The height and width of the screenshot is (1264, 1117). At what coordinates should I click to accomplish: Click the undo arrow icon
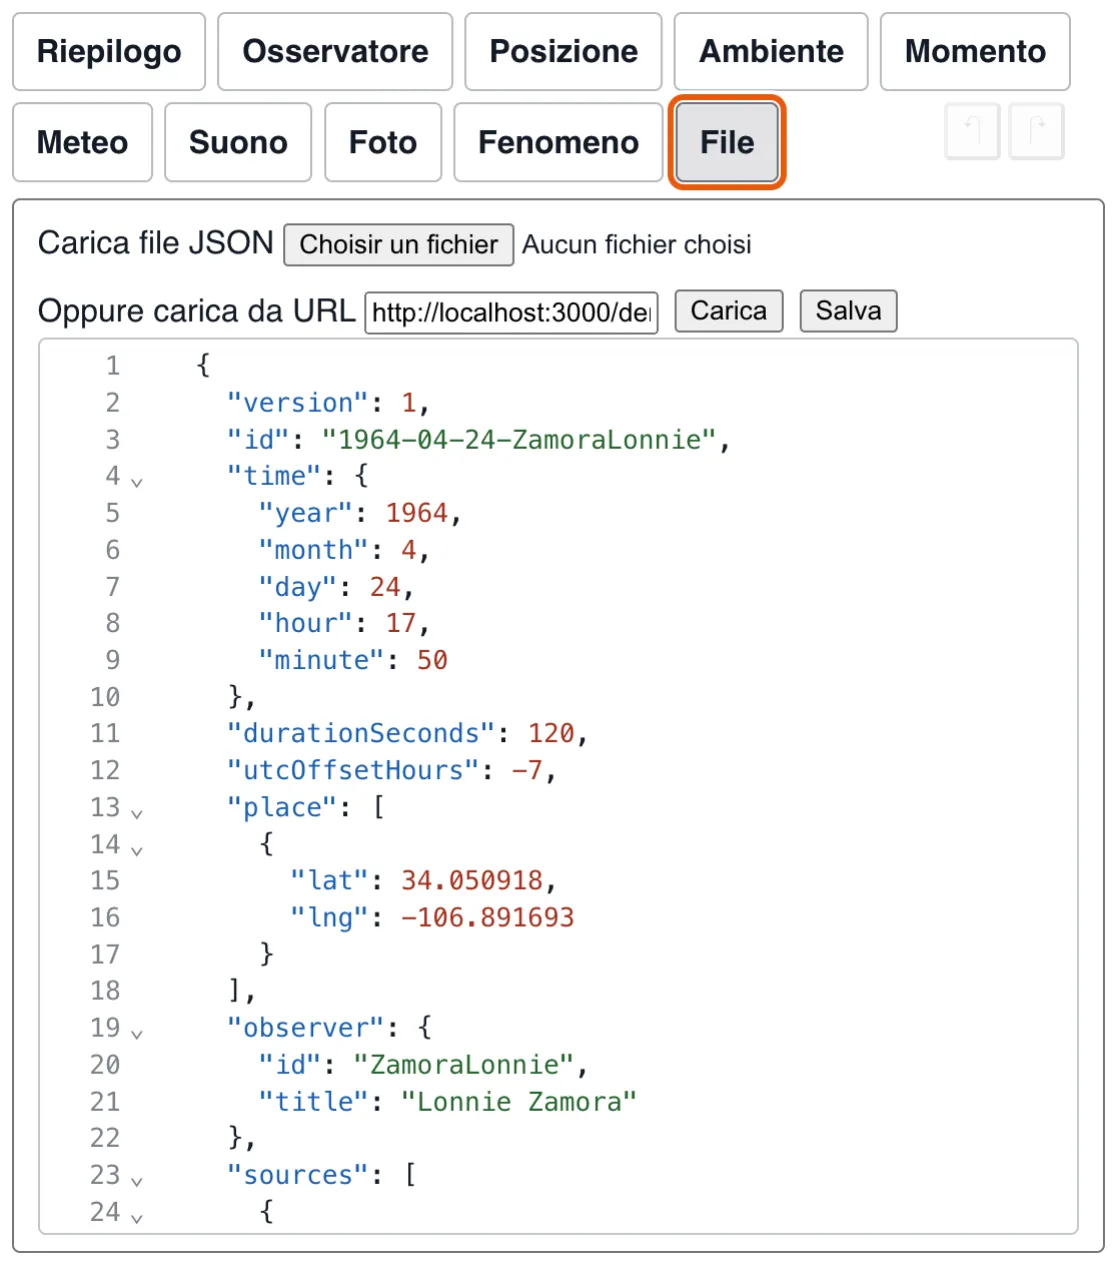point(972,131)
